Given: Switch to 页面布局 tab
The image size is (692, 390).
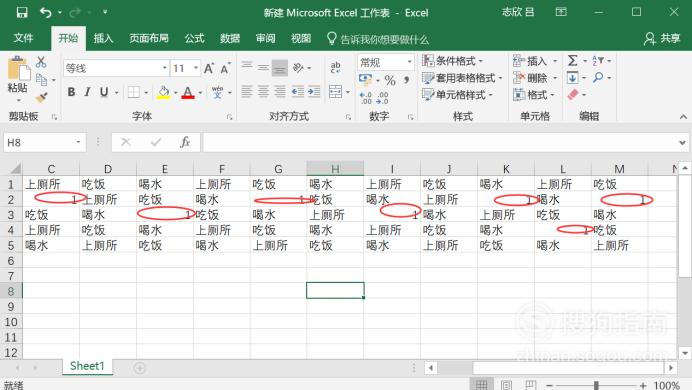Looking at the screenshot, I should pyautogui.click(x=149, y=38).
